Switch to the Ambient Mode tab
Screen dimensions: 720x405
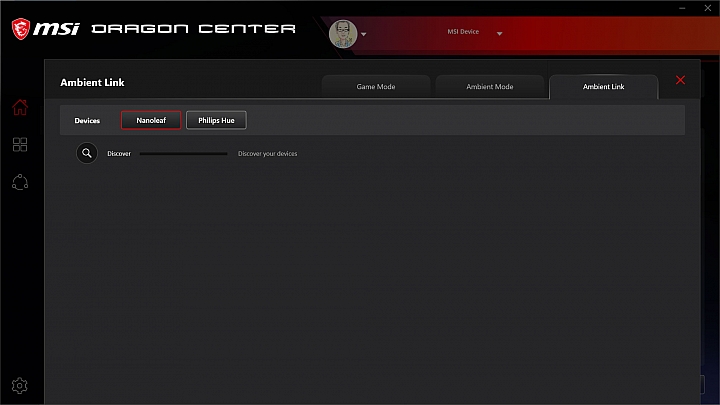click(x=489, y=86)
